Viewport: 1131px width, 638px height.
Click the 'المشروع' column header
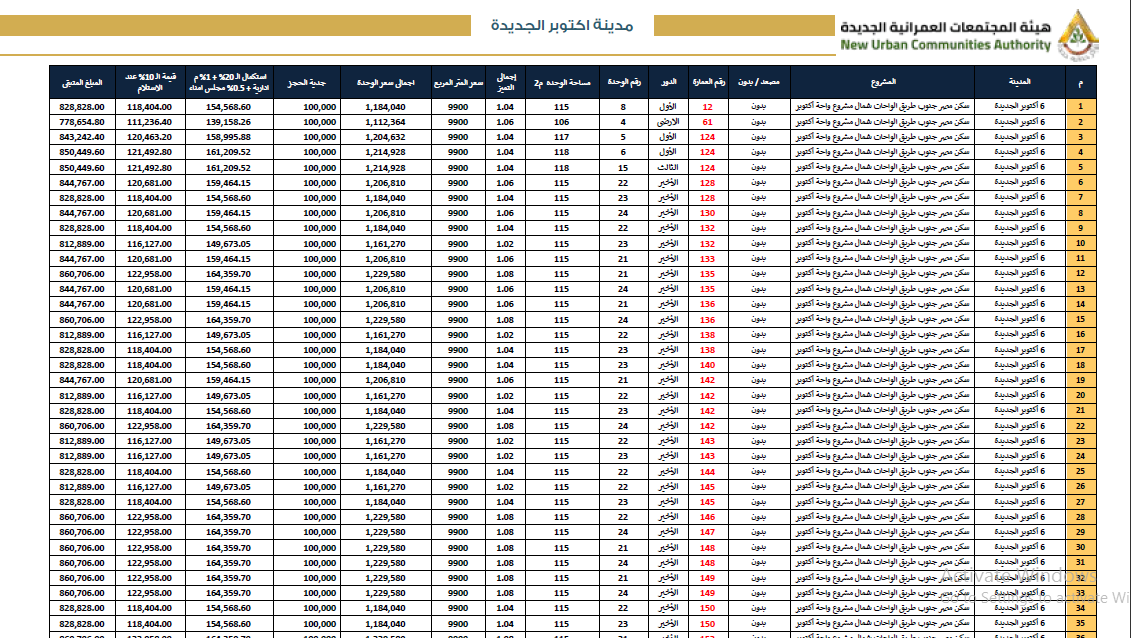pos(882,82)
